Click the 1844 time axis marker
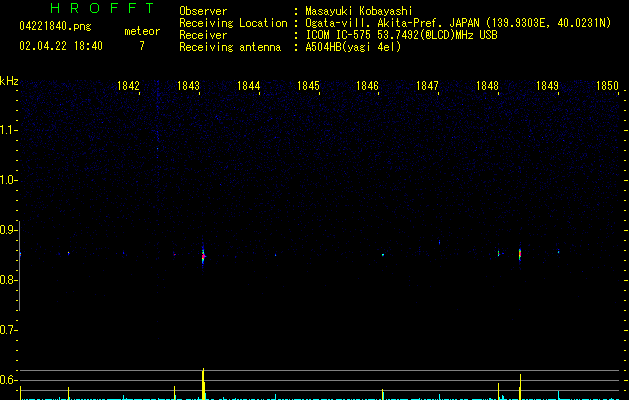 [248, 86]
